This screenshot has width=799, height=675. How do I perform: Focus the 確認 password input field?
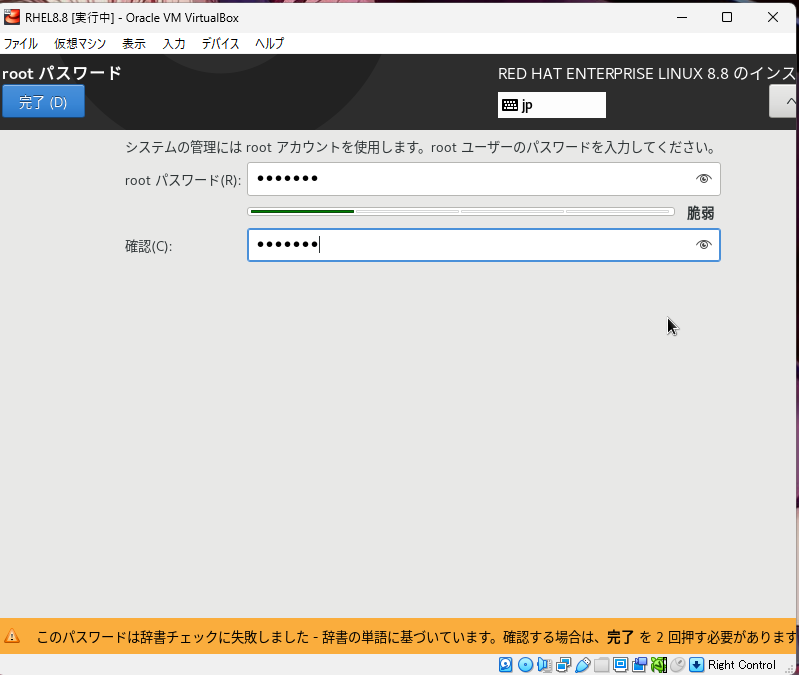tap(484, 245)
